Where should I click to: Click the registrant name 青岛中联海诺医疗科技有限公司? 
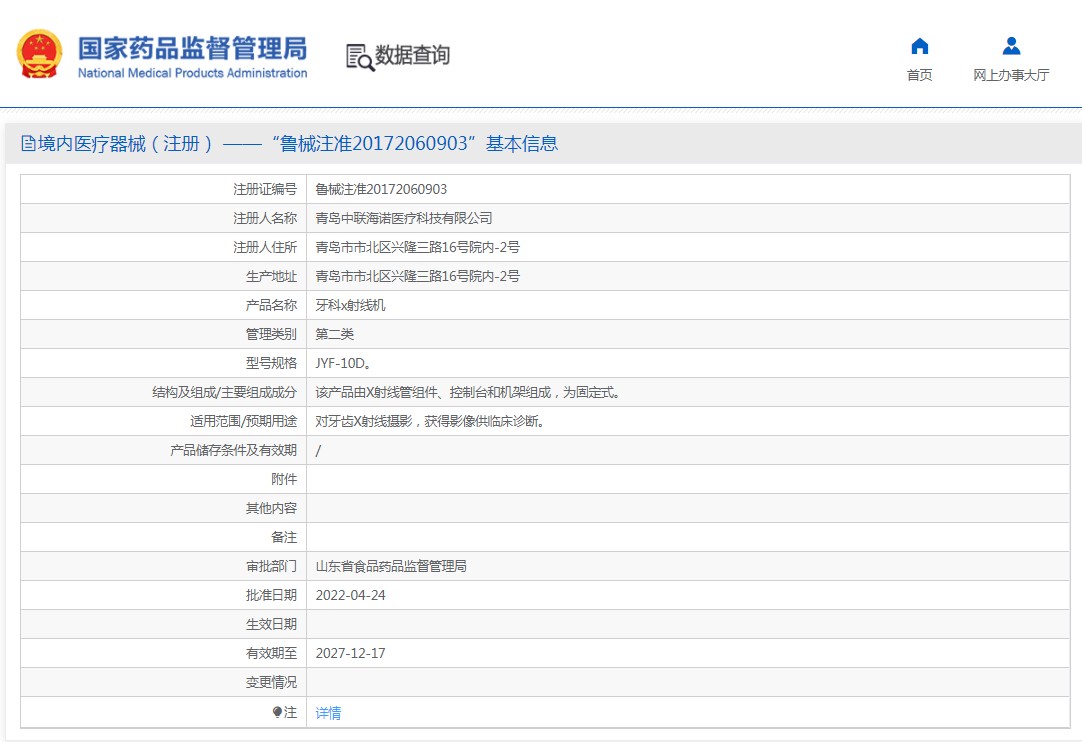click(404, 218)
